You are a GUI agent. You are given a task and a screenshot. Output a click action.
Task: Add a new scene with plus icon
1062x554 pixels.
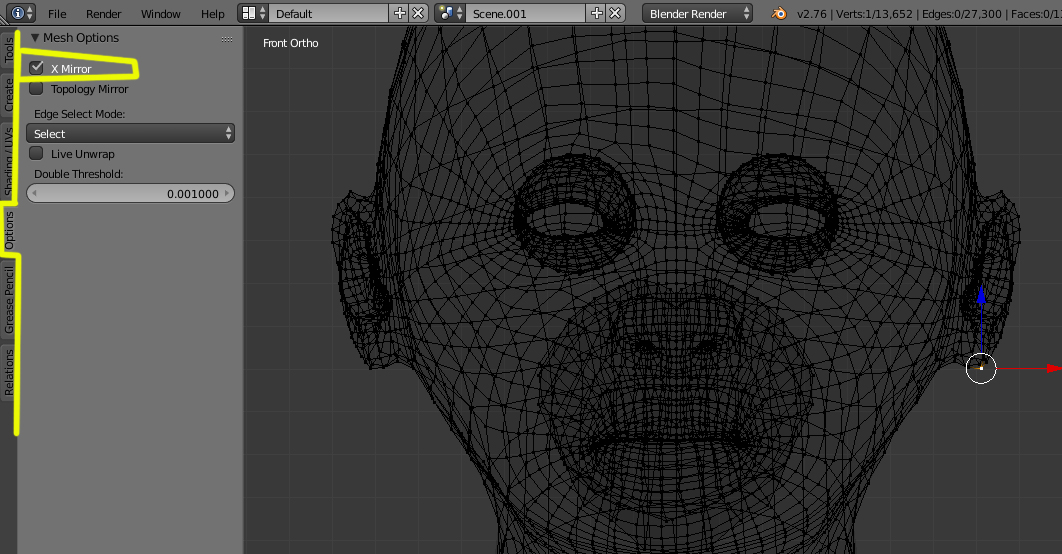pyautogui.click(x=597, y=13)
